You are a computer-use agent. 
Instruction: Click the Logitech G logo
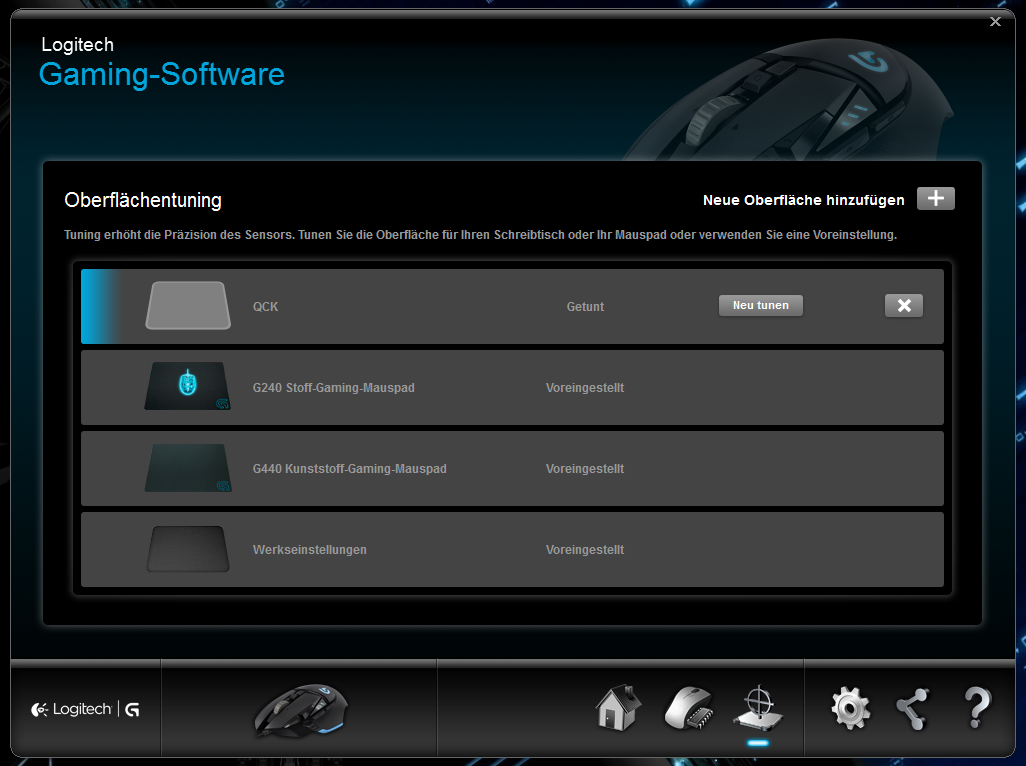pyautogui.click(x=85, y=709)
